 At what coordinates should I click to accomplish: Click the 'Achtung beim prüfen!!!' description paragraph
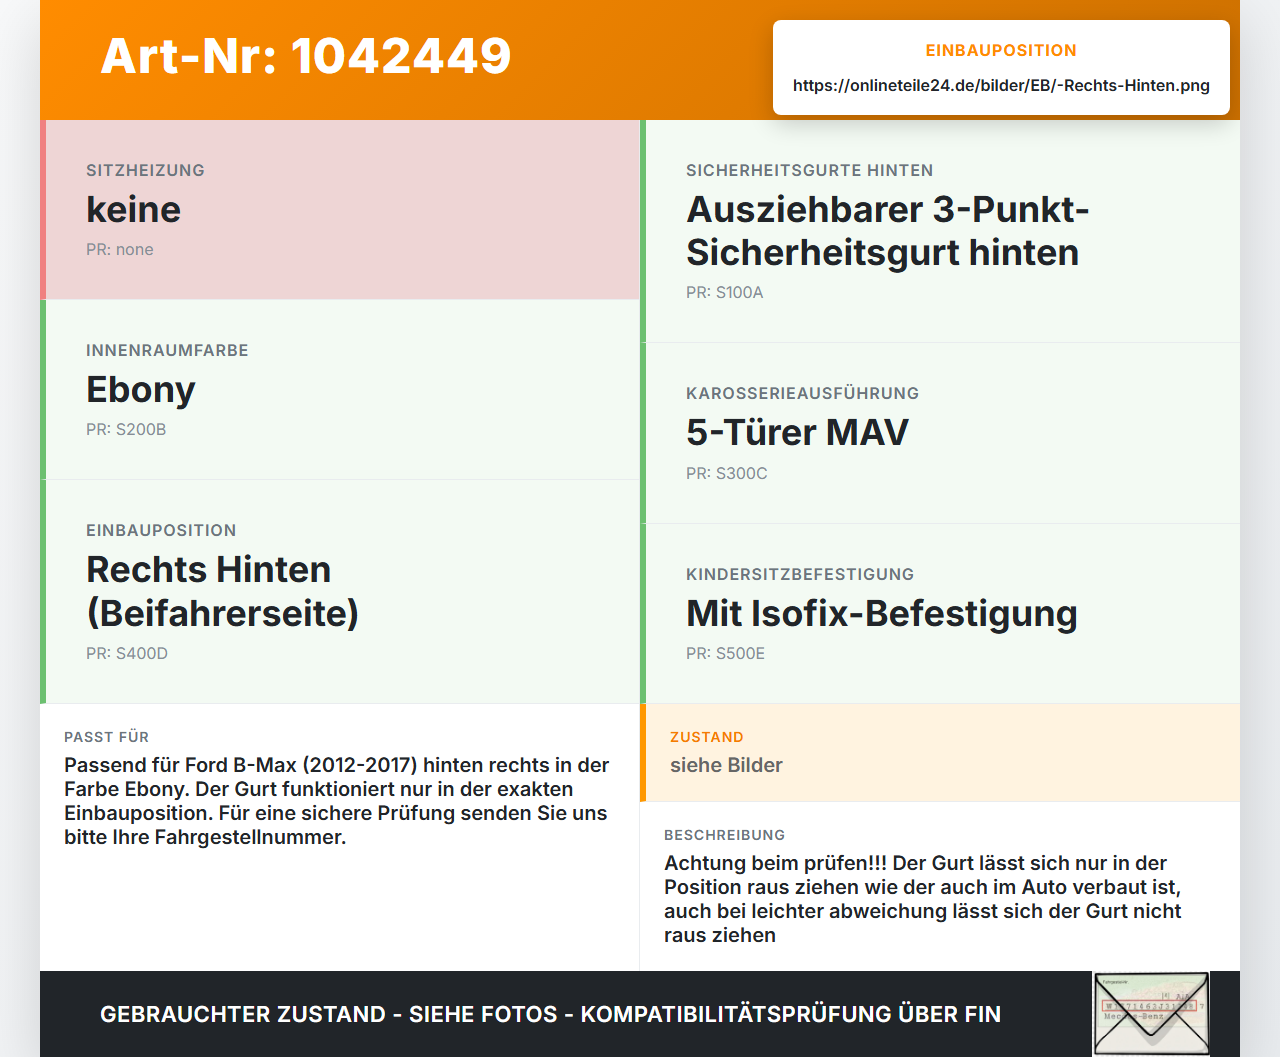tap(923, 899)
